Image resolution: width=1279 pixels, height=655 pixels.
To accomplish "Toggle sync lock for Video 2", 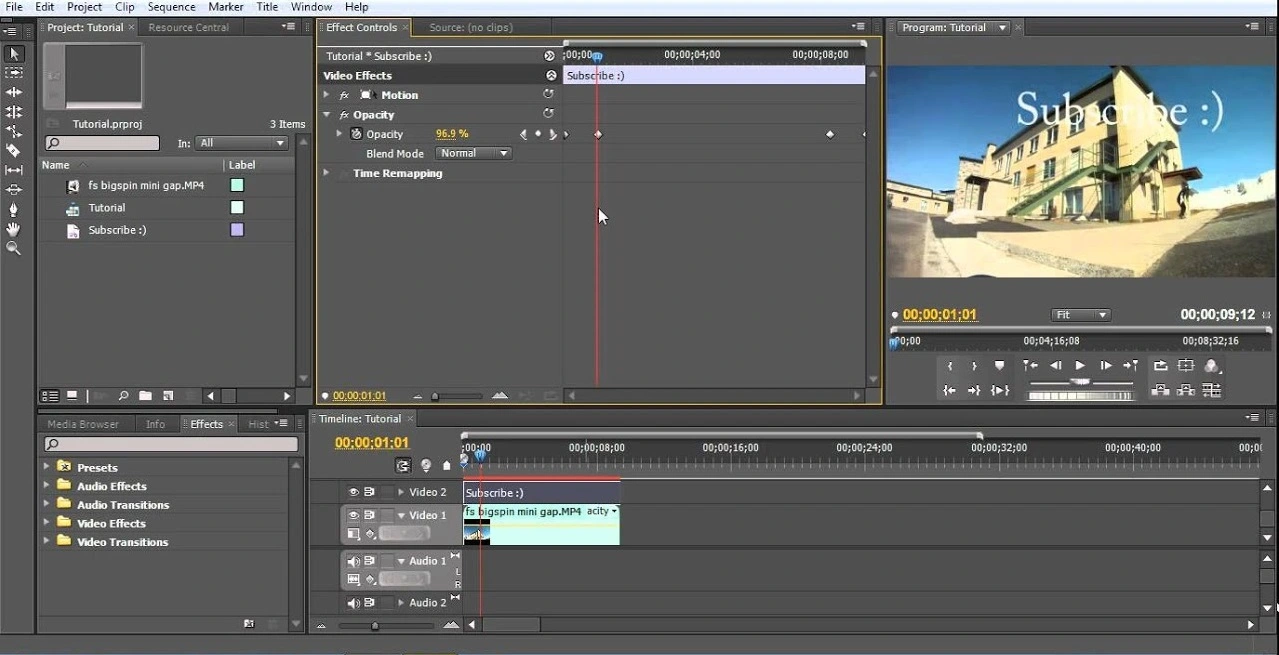I will (x=369, y=492).
